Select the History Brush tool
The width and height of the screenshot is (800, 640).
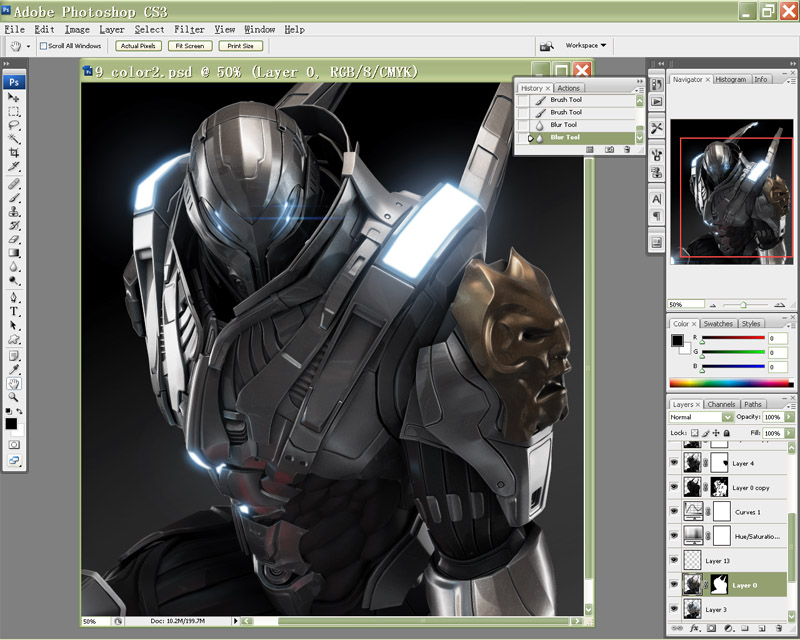click(14, 226)
